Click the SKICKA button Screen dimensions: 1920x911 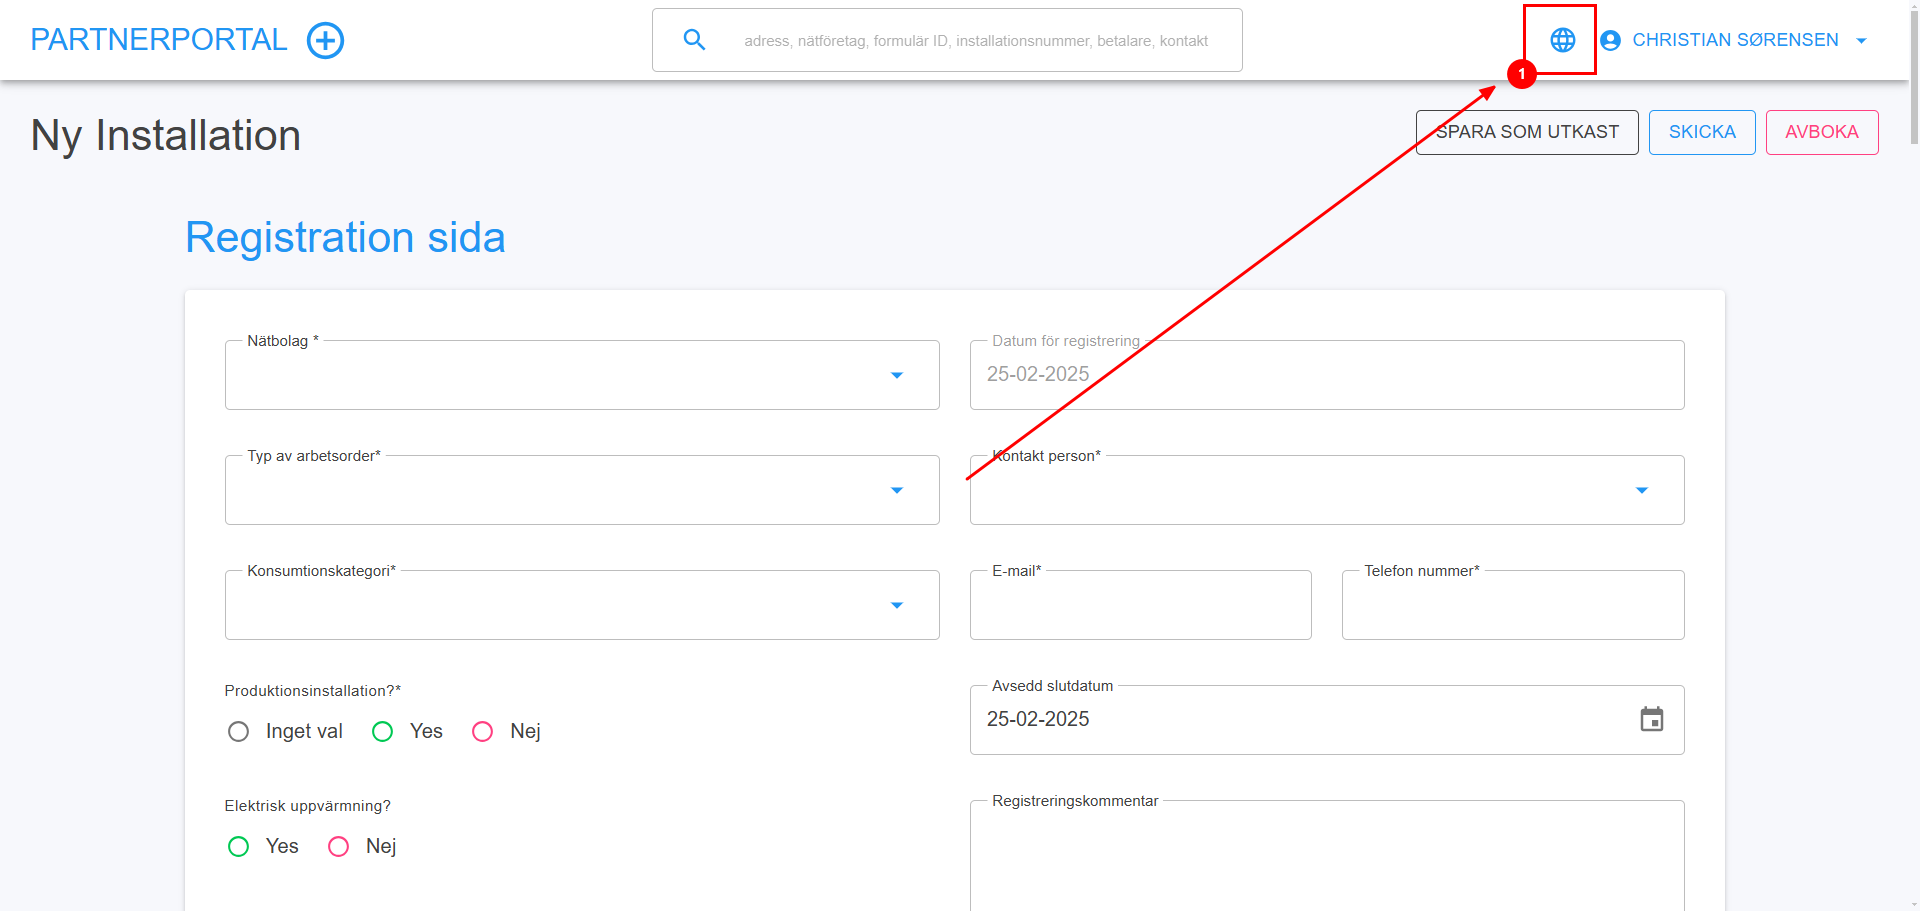coord(1702,132)
